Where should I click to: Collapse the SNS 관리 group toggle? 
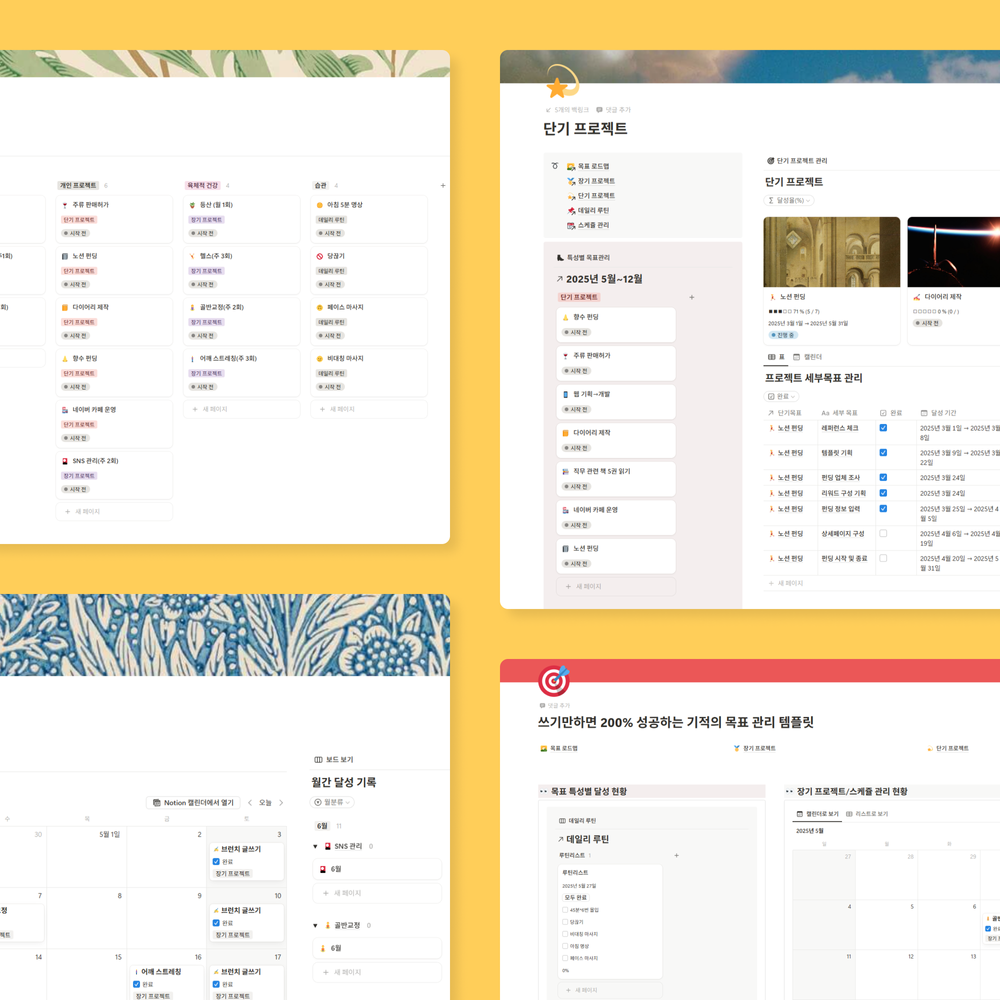tap(316, 847)
